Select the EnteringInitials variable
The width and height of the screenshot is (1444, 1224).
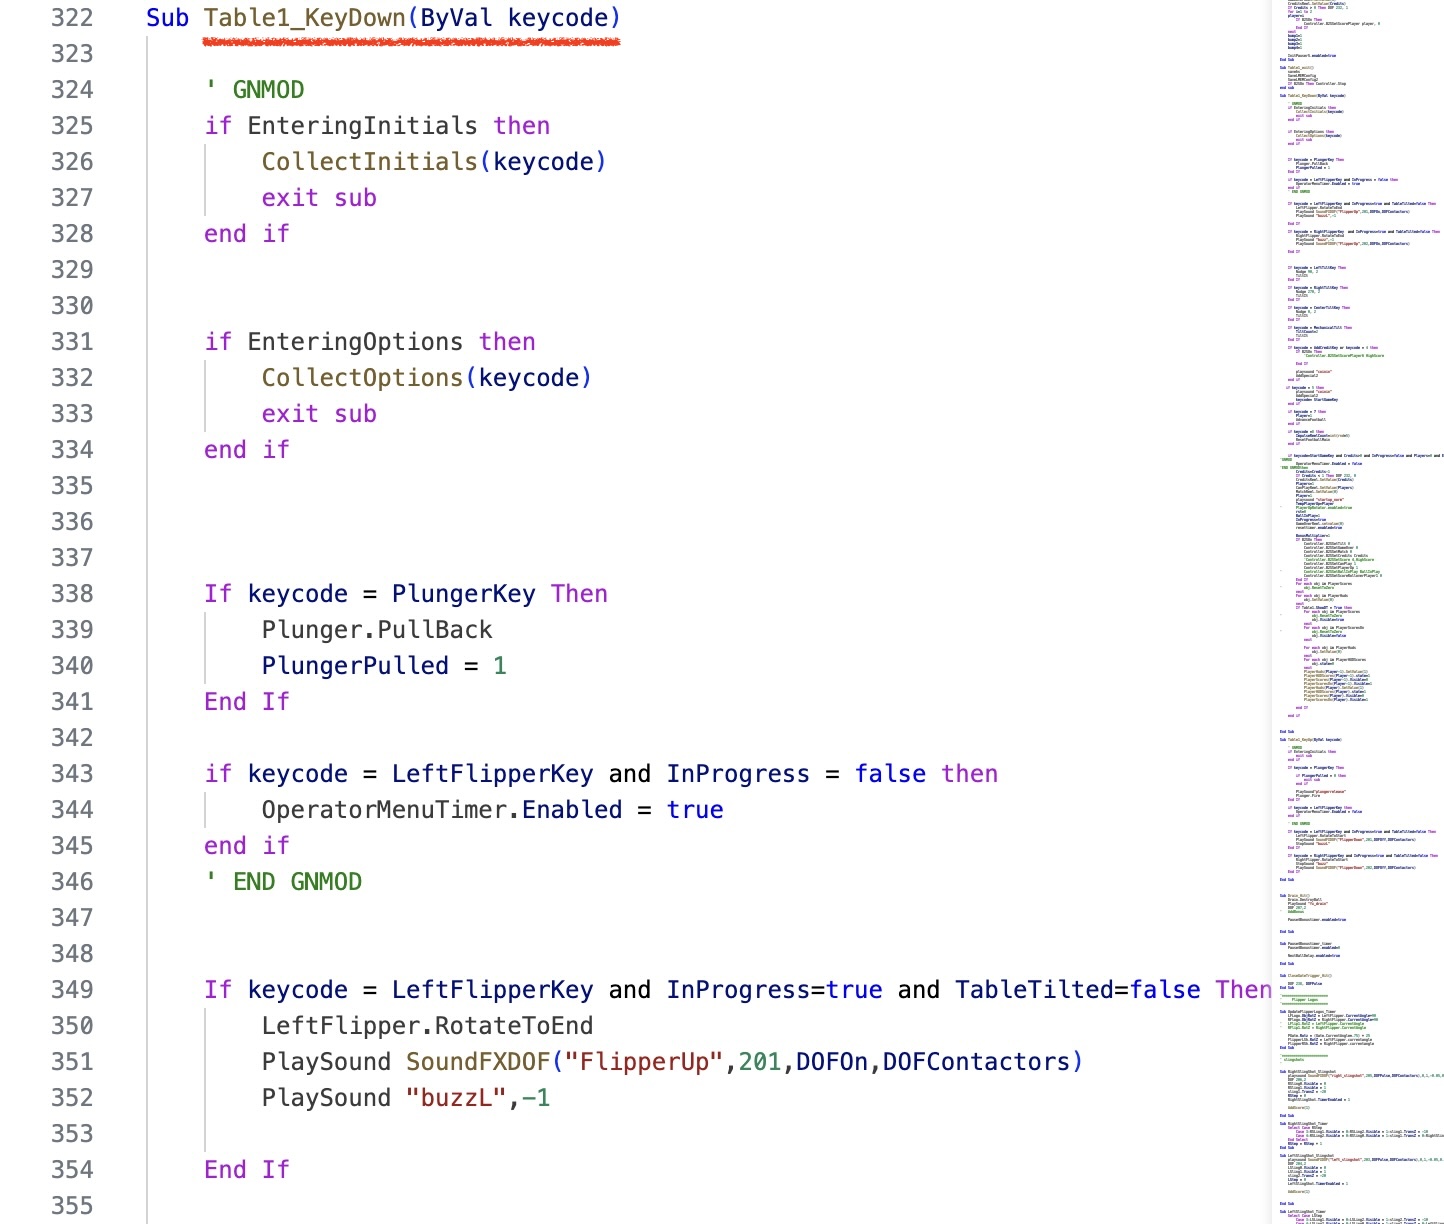pyautogui.click(x=362, y=126)
